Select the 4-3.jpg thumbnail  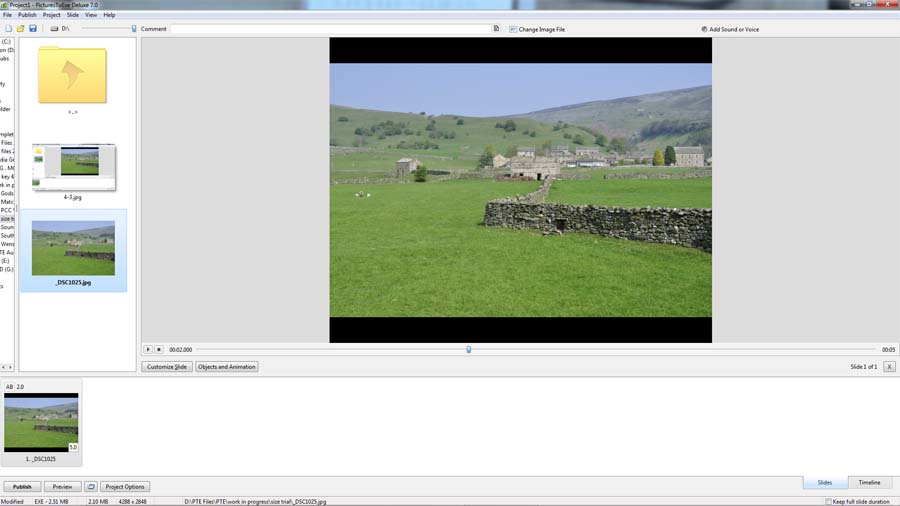[x=73, y=167]
